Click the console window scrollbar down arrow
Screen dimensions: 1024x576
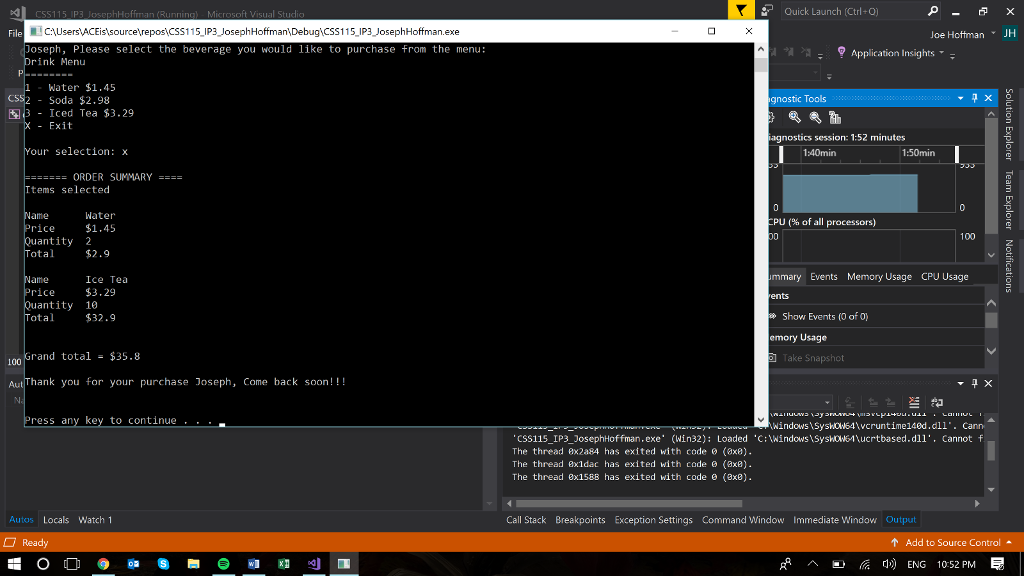pyautogui.click(x=761, y=421)
